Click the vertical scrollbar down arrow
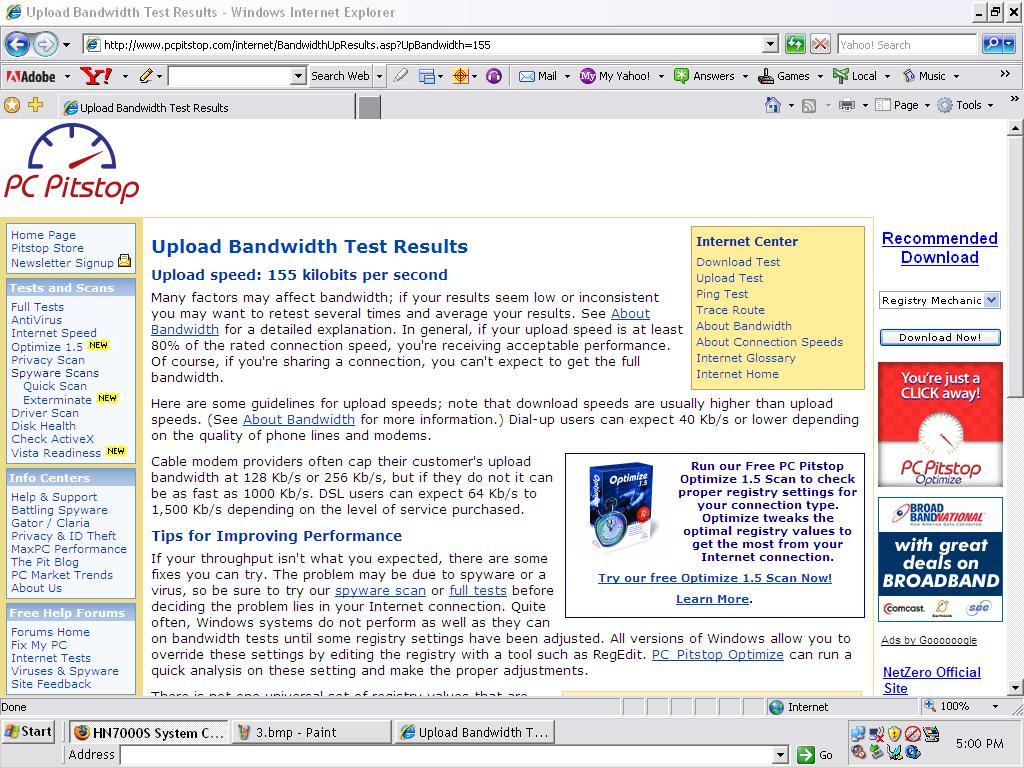Viewport: 1024px width, 768px height. (1015, 687)
